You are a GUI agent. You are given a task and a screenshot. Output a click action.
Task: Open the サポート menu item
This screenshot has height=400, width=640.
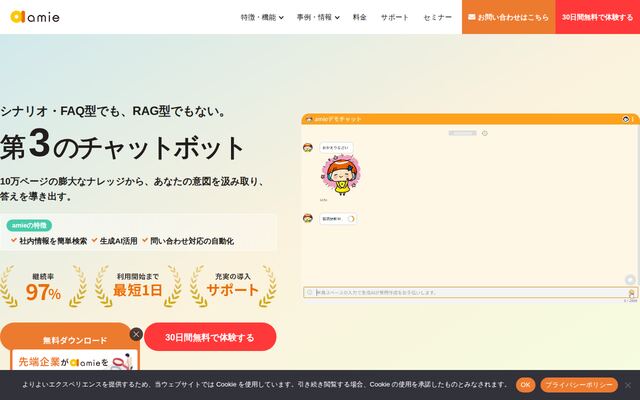[395, 17]
